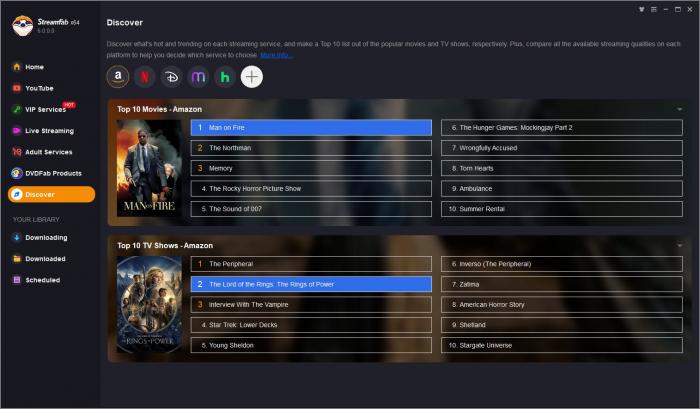
Task: Open VIP Services label
Action: point(46,109)
